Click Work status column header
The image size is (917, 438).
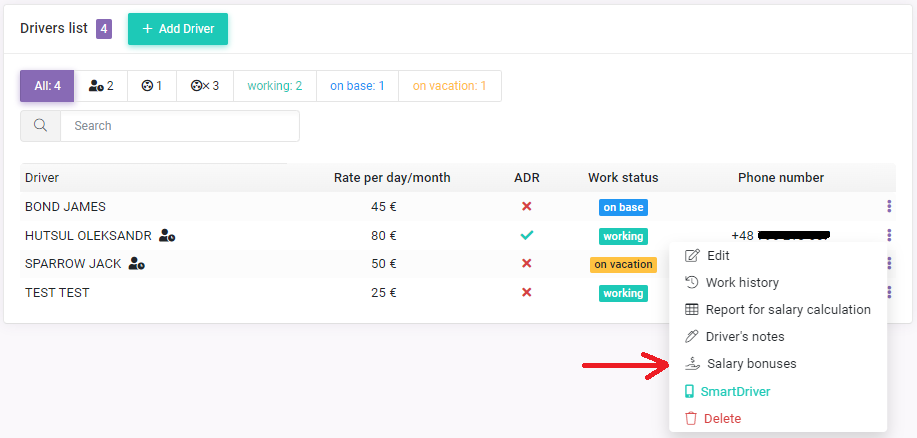click(623, 178)
